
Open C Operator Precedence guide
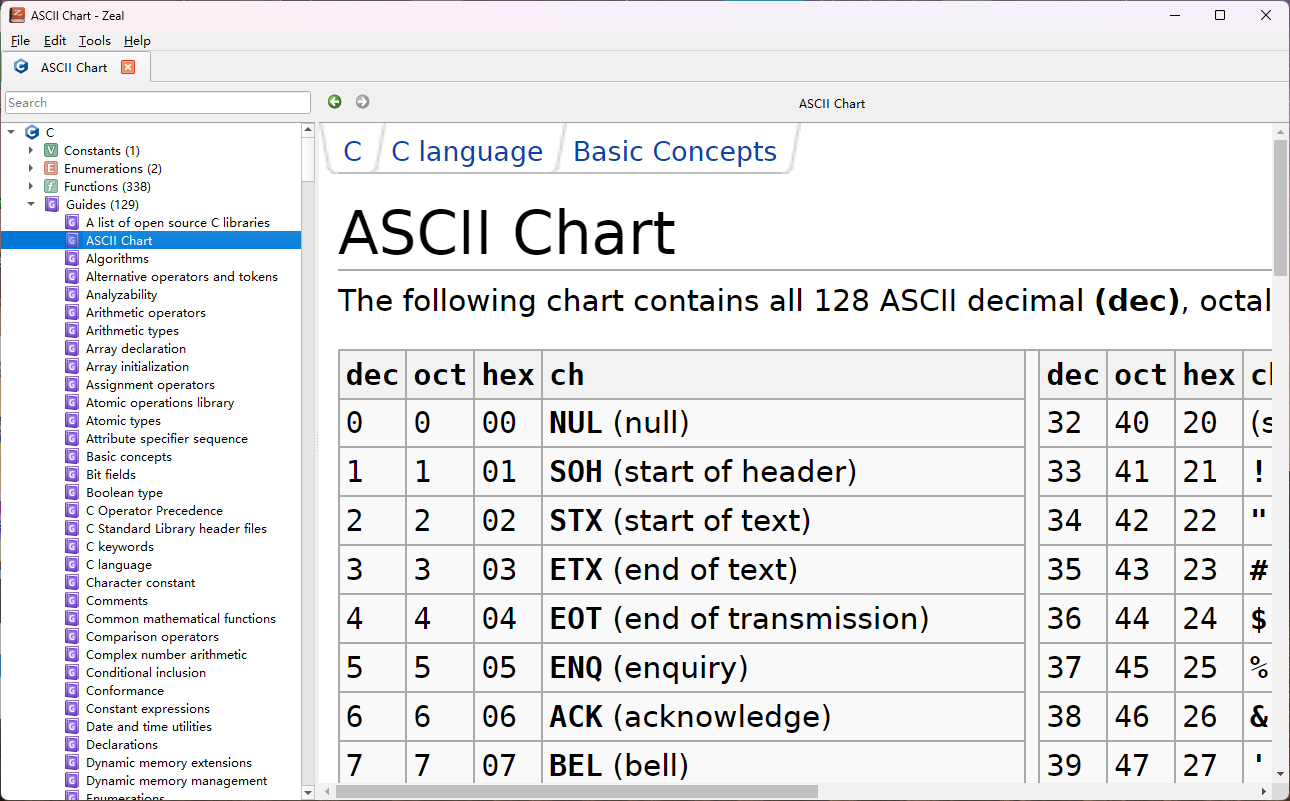(154, 510)
